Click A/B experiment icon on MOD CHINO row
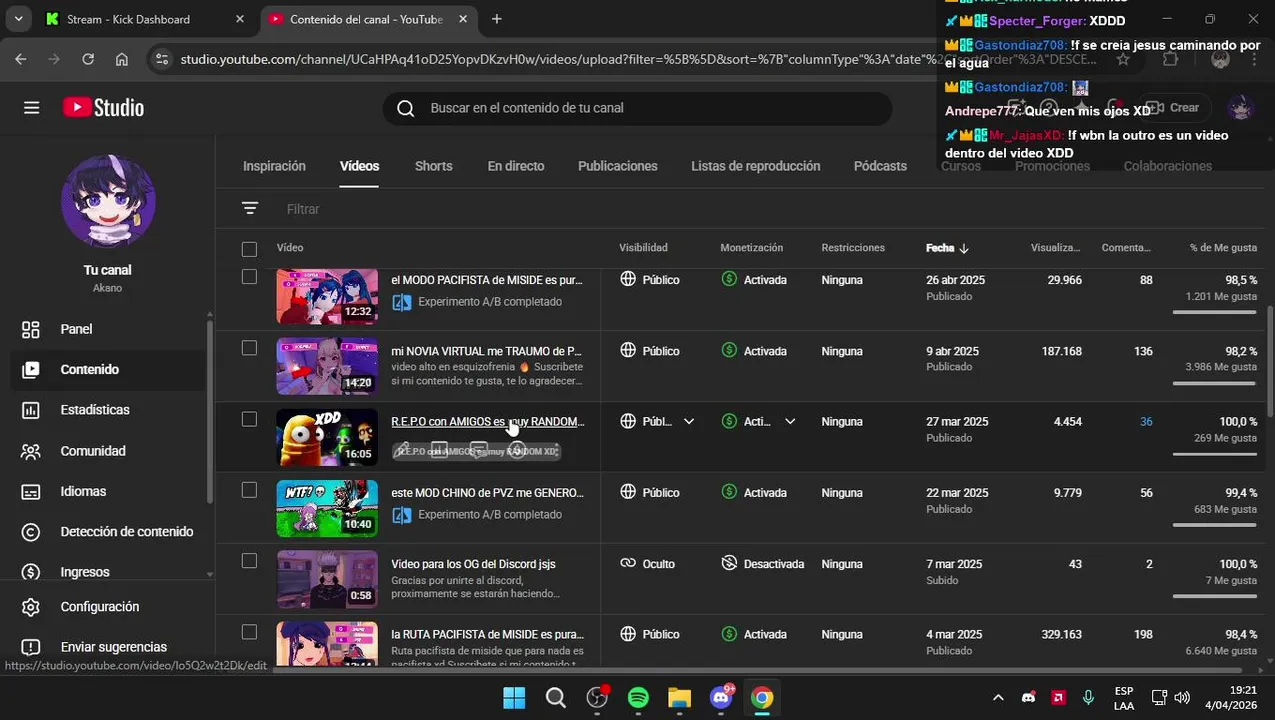This screenshot has width=1275, height=720. point(402,515)
